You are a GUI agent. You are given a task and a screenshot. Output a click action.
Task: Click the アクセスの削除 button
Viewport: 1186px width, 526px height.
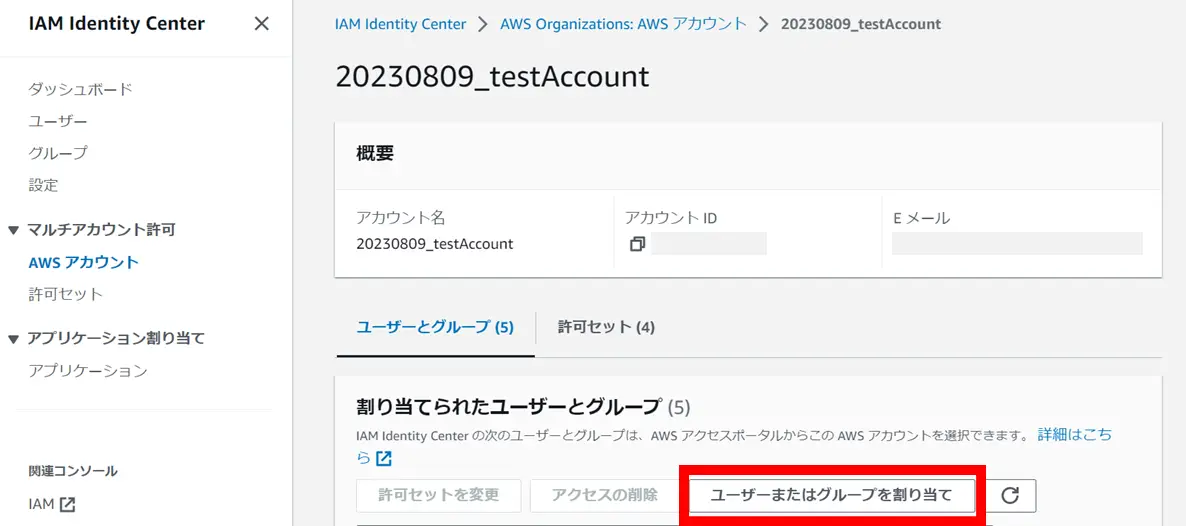pos(604,496)
